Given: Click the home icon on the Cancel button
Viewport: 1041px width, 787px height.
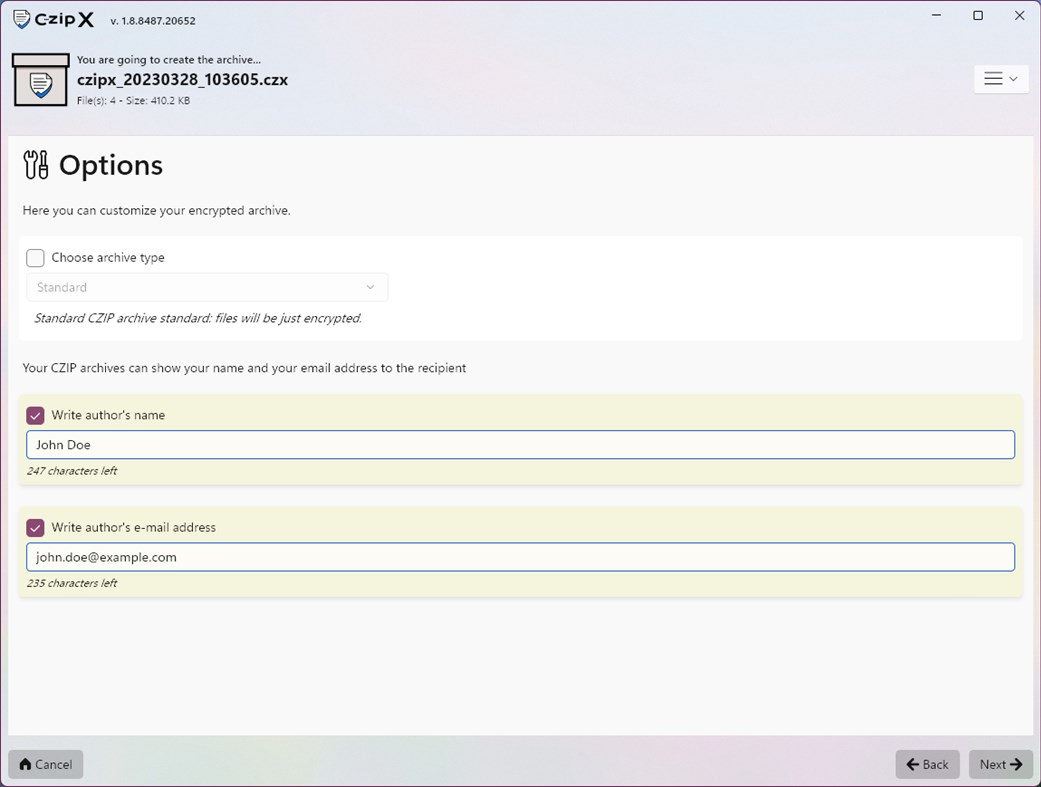Looking at the screenshot, I should click(26, 764).
